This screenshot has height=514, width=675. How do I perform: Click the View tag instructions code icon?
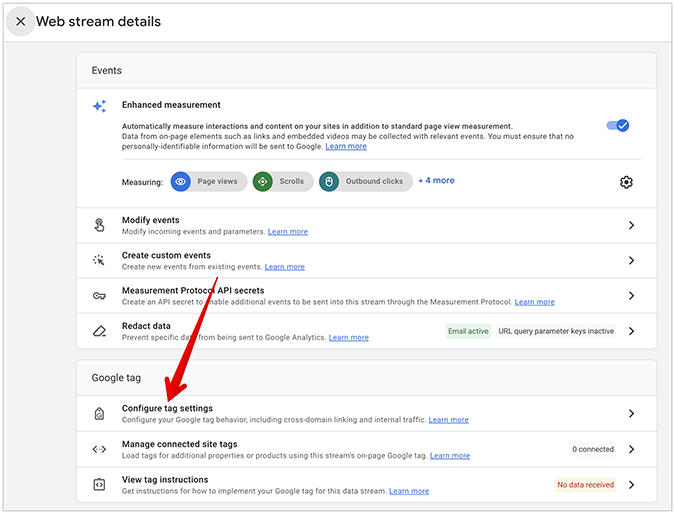pos(99,485)
